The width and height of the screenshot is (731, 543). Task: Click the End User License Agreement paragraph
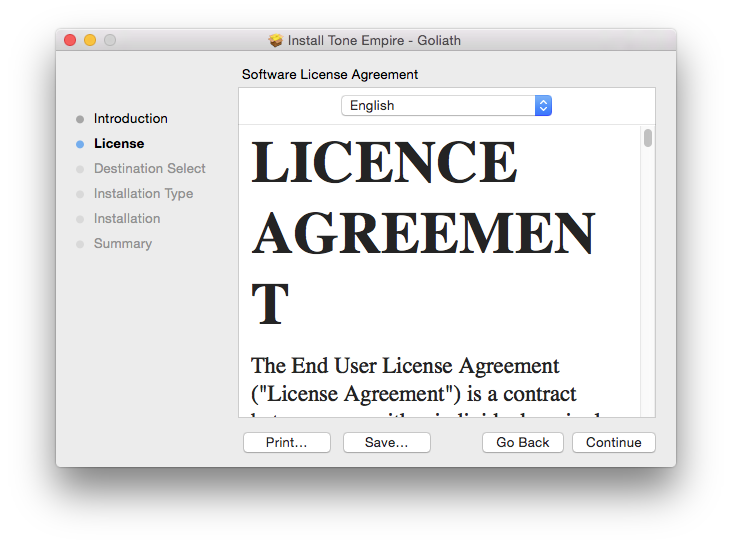coord(420,380)
